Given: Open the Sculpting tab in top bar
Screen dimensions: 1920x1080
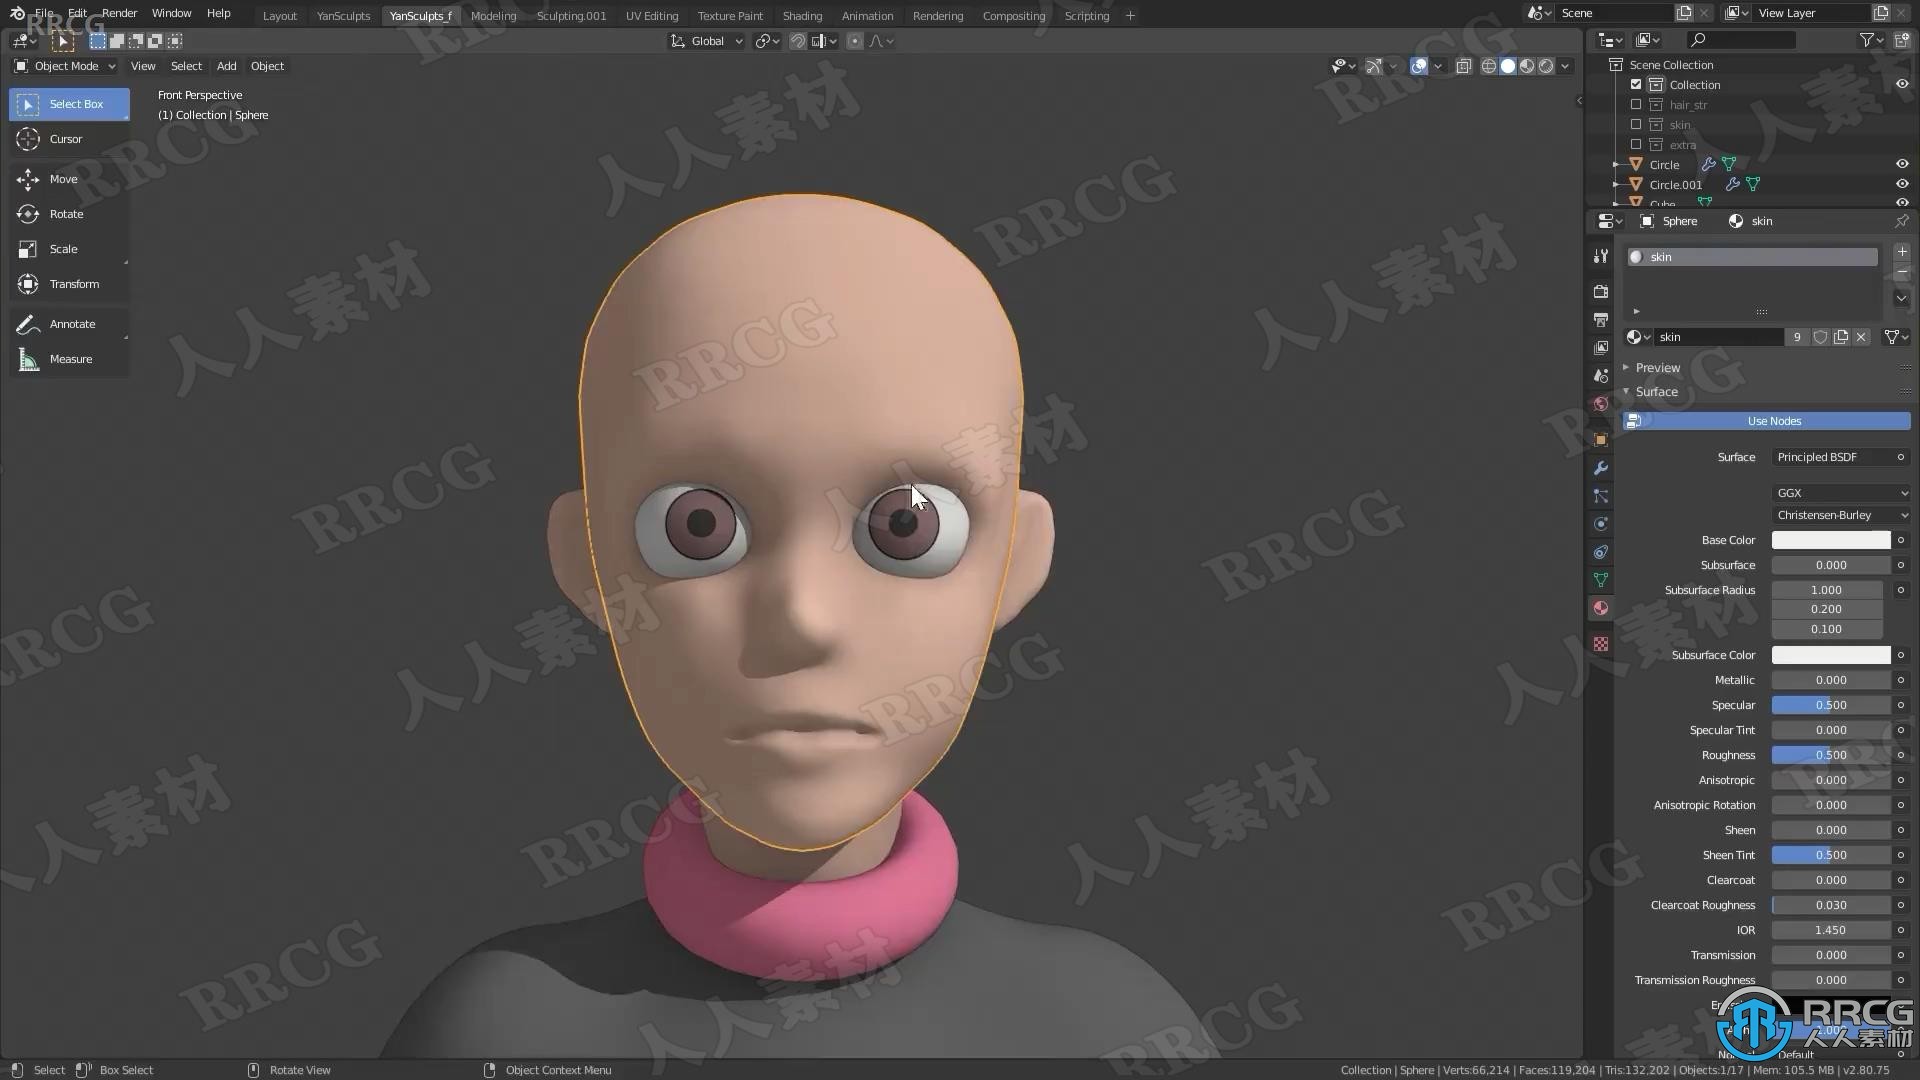Looking at the screenshot, I should pyautogui.click(x=570, y=16).
